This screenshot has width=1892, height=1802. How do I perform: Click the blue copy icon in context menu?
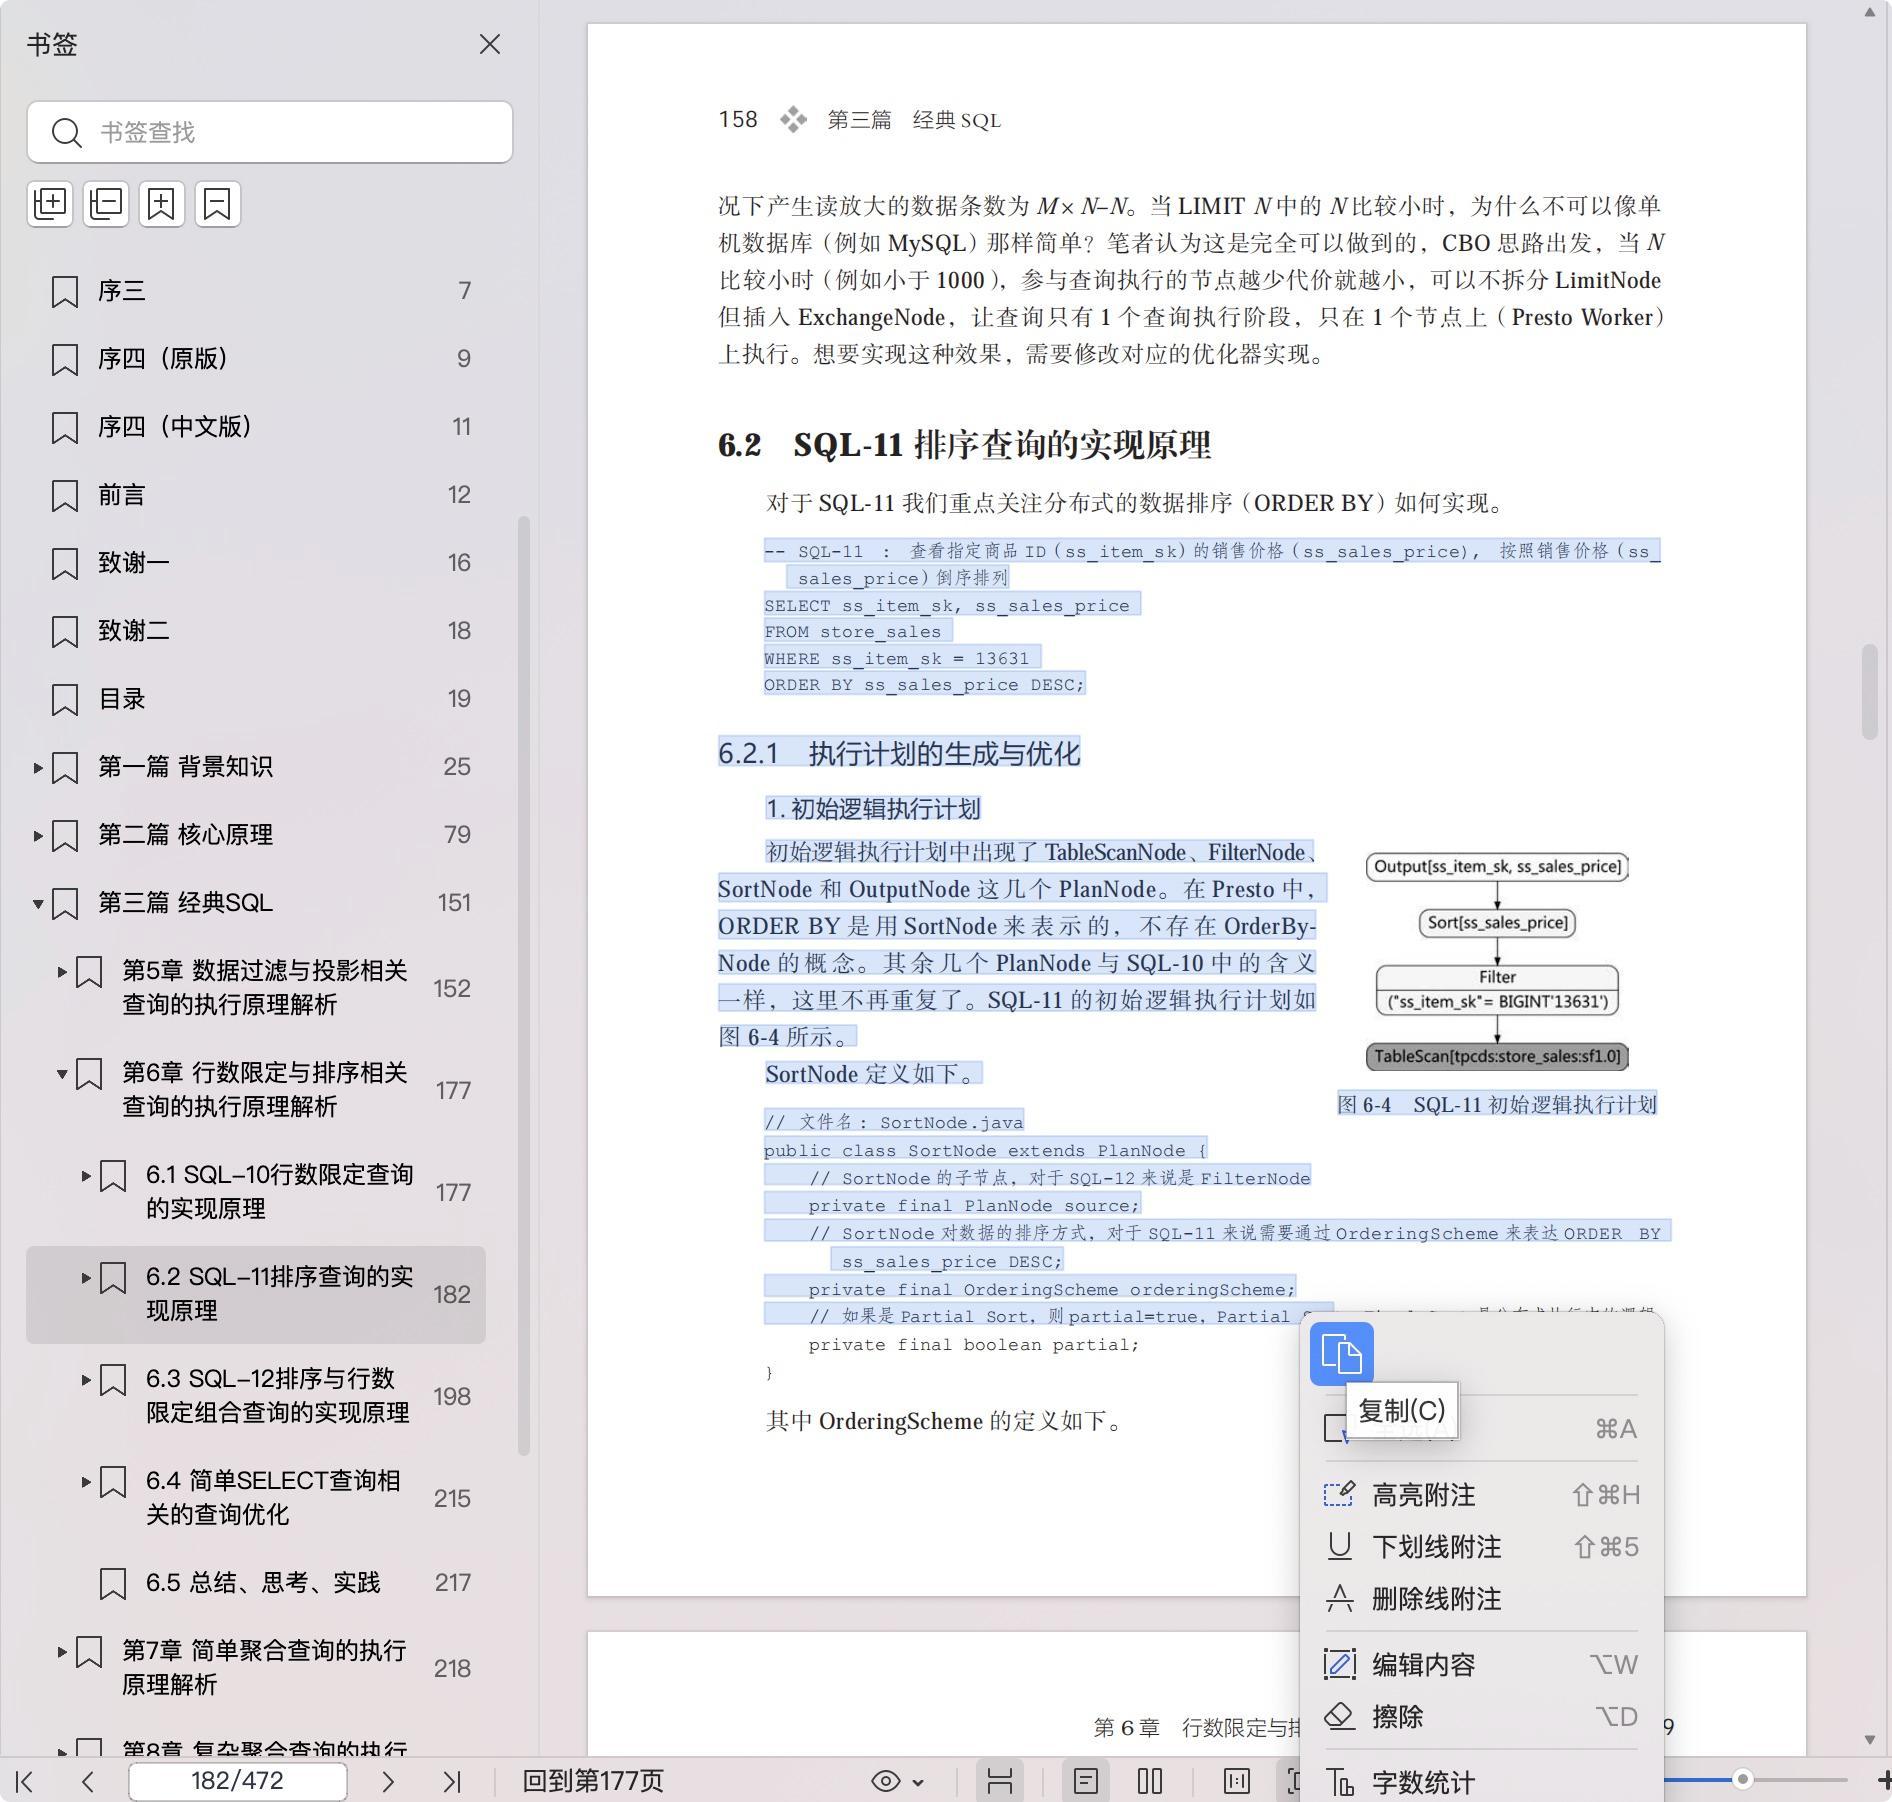point(1341,1354)
